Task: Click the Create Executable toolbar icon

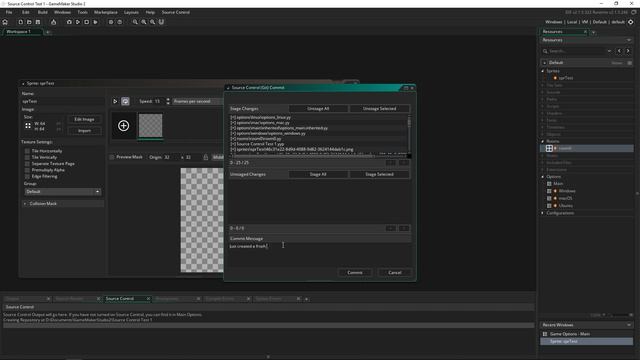Action: pos(53,22)
